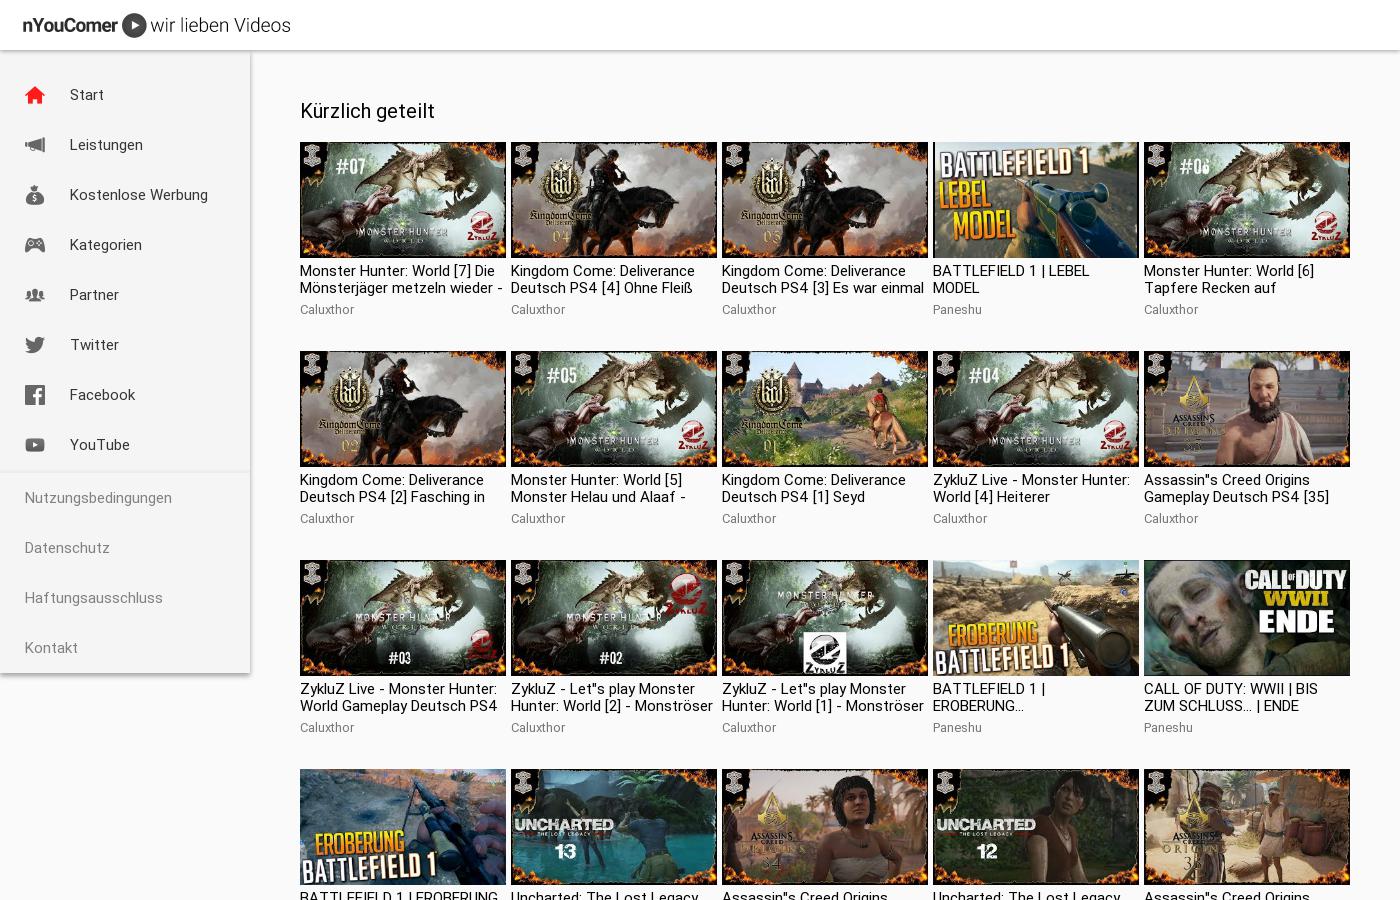Click the Twitter bird icon in sidebar

pyautogui.click(x=35, y=345)
